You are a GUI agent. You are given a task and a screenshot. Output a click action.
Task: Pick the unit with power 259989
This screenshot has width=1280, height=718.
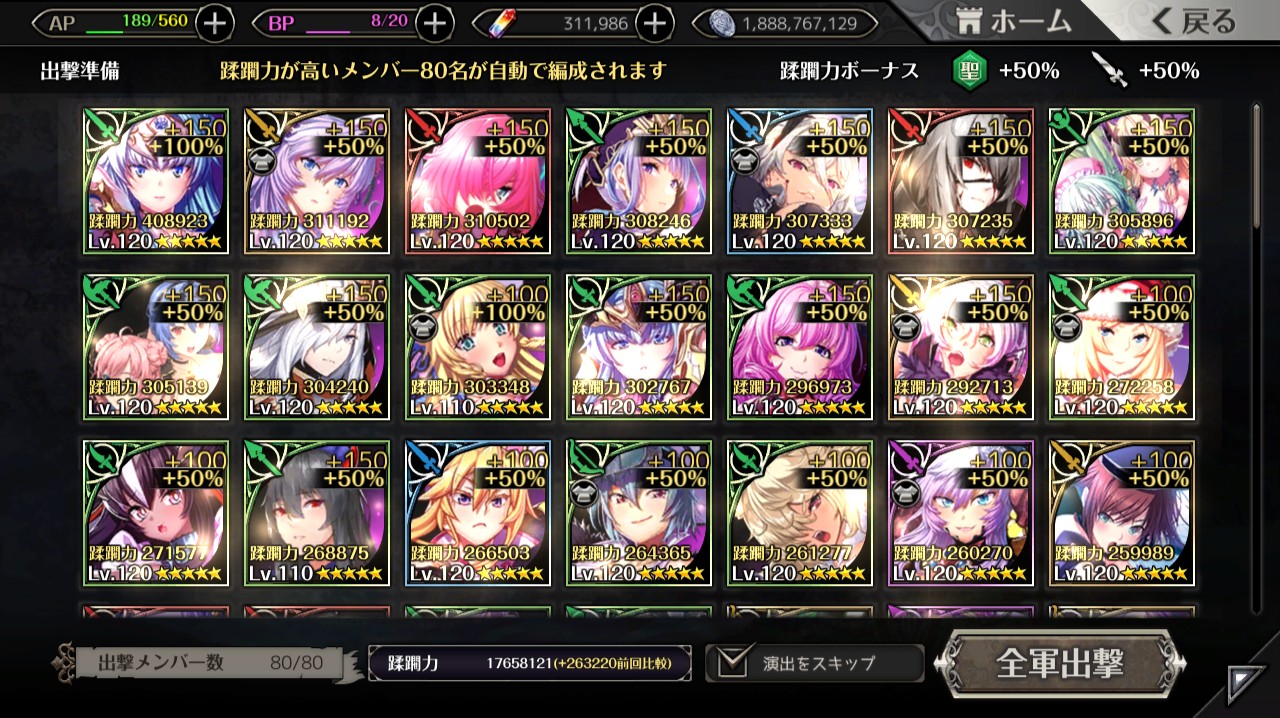click(1121, 513)
